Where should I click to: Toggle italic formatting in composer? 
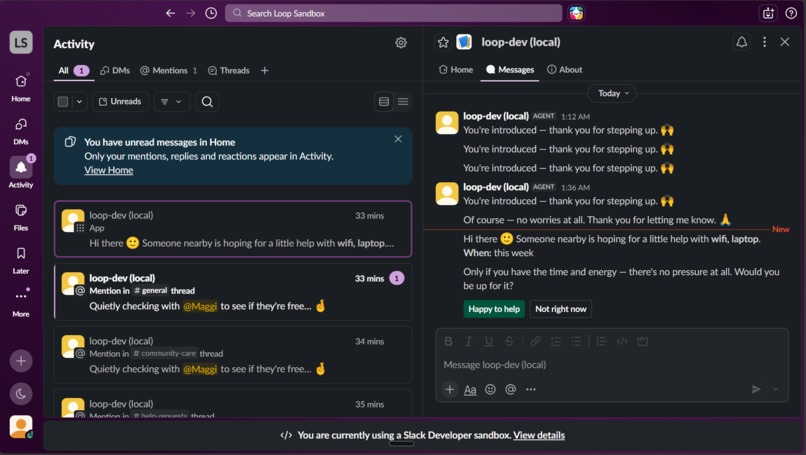[x=468, y=341]
